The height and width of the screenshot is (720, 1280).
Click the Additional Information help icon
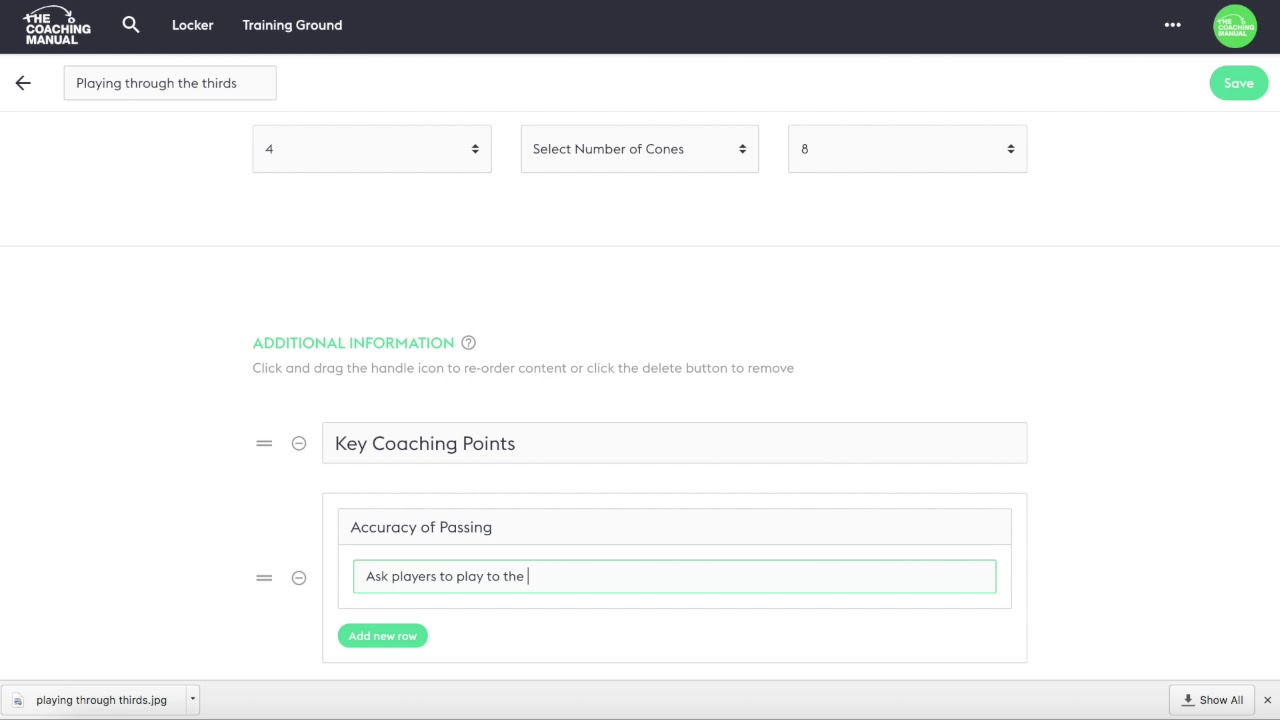click(x=468, y=342)
